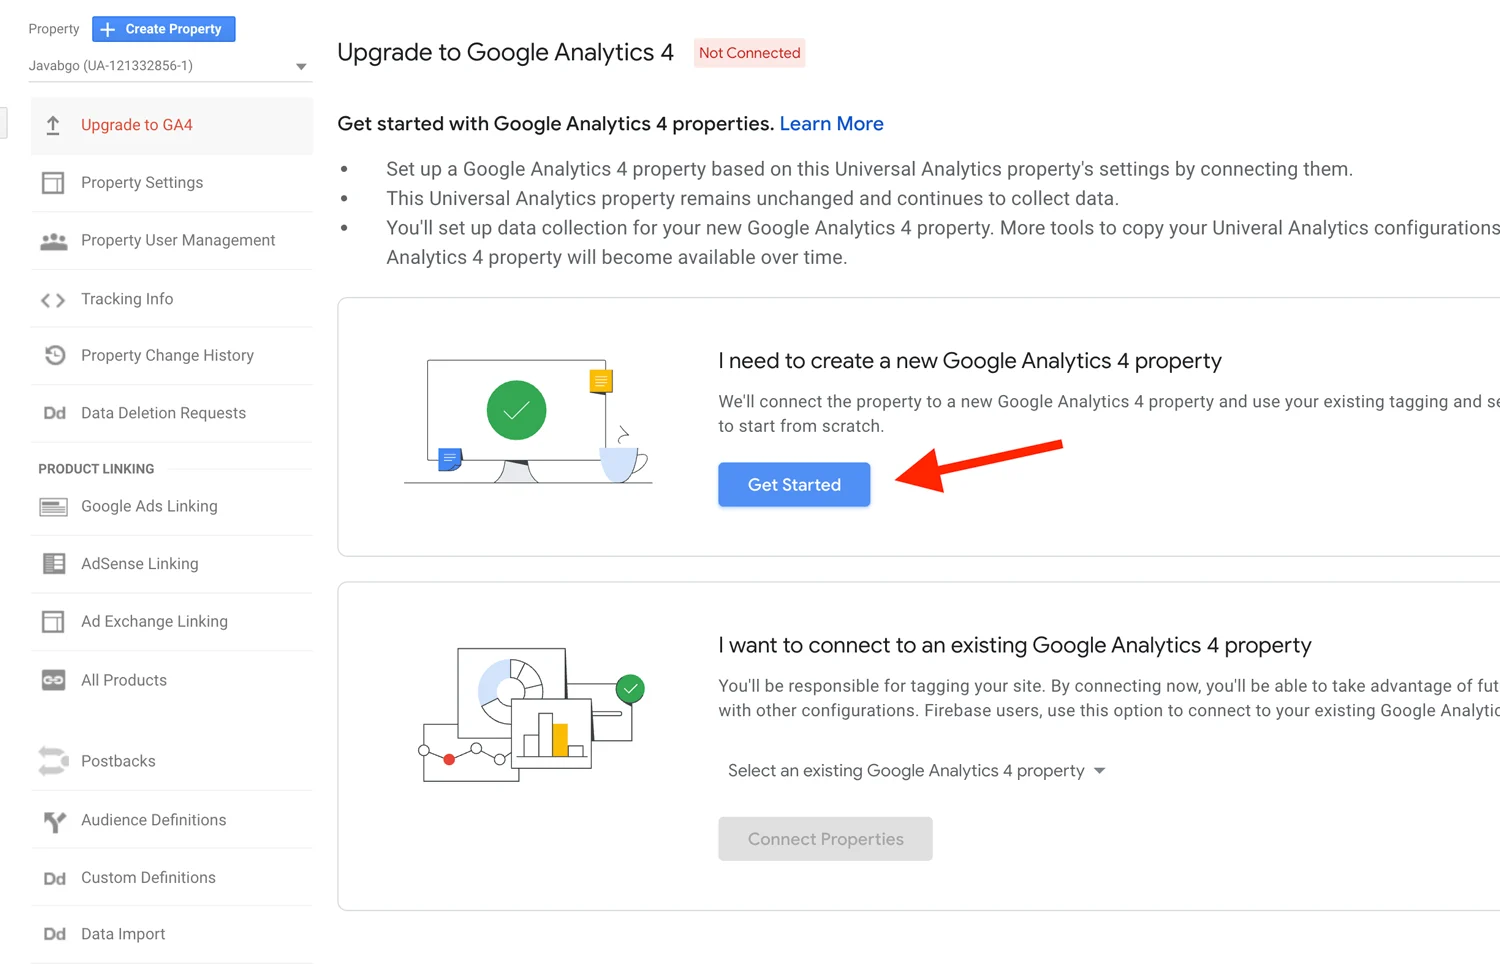Click the Postbacks arrows icon
Screen dimensions: 1500x966
pos(53,761)
